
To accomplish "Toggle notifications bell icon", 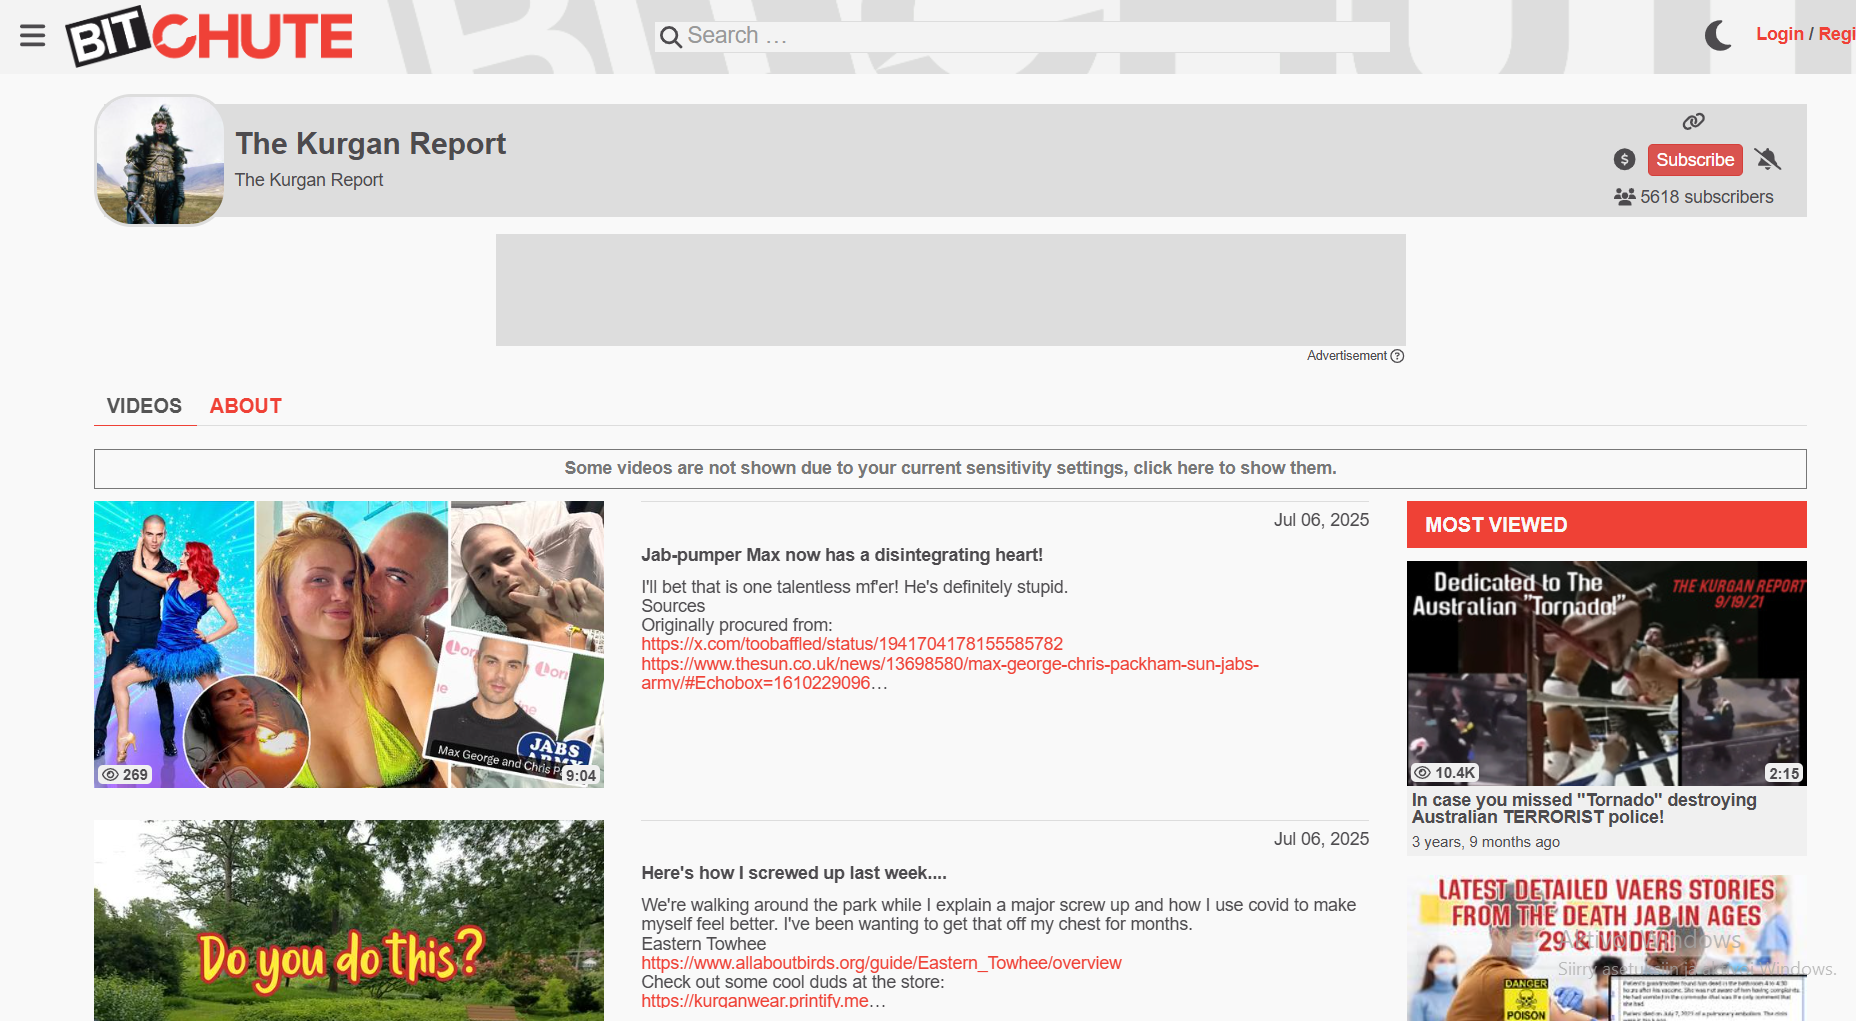I will [x=1768, y=159].
